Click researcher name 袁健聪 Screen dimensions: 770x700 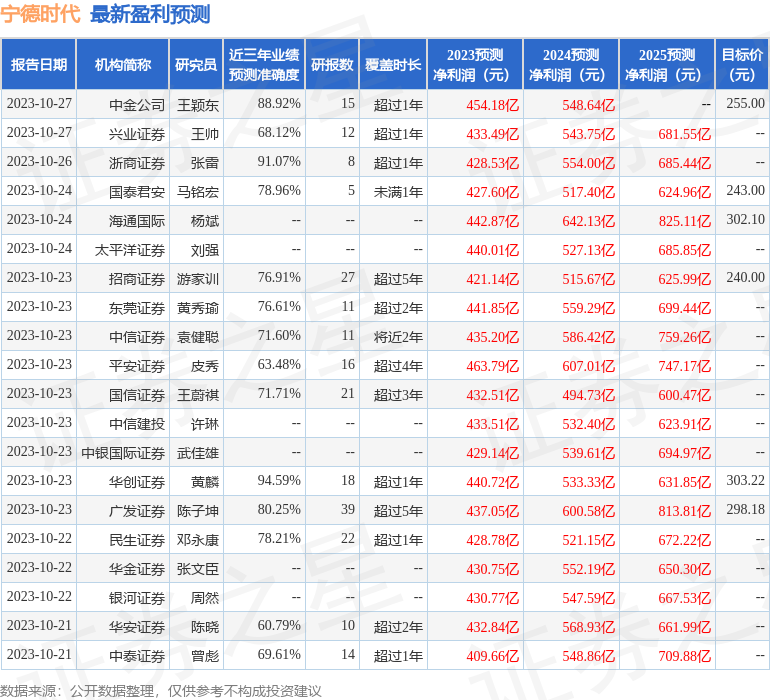coord(198,336)
